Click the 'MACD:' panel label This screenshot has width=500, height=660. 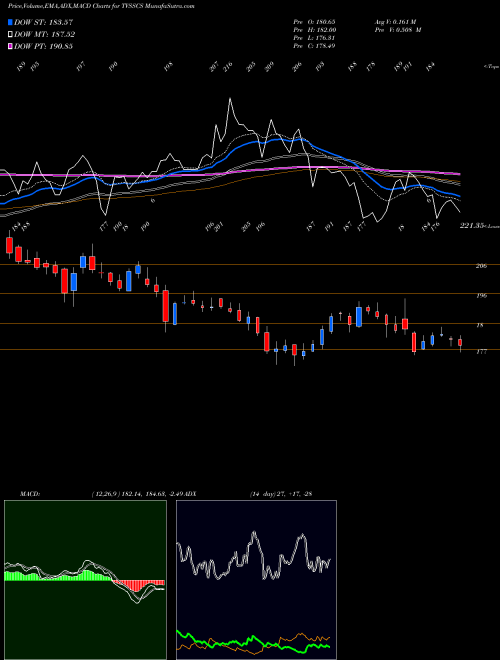point(29,494)
